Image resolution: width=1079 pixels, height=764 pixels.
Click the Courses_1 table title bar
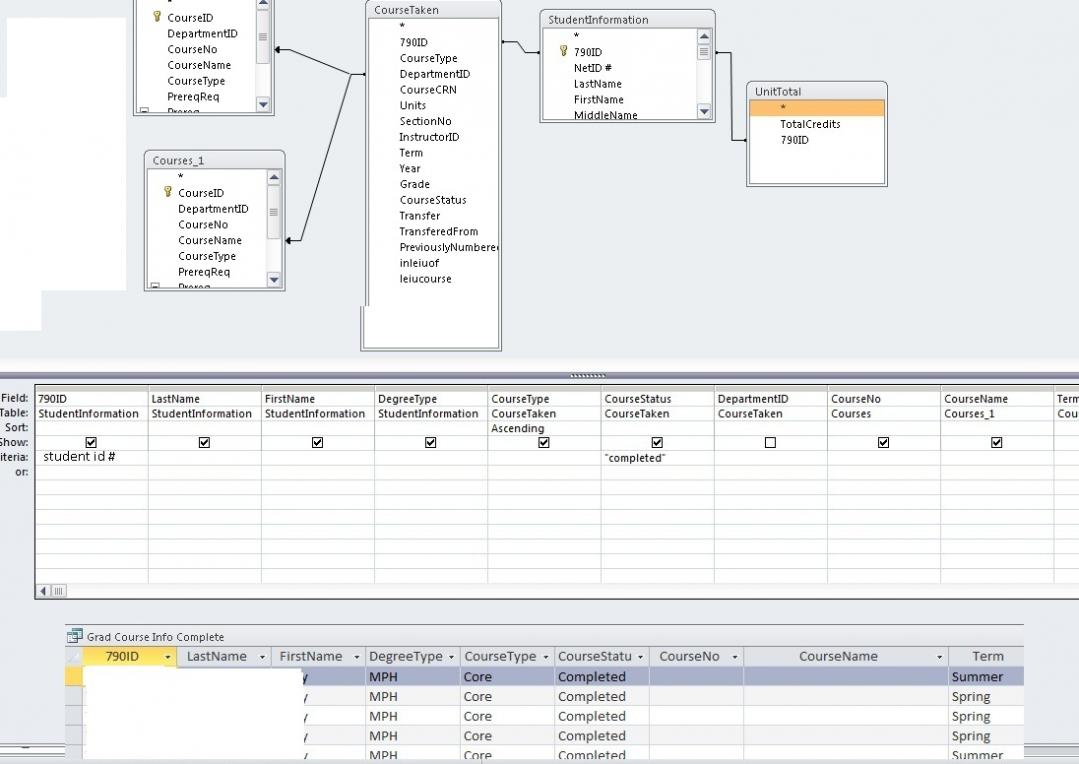214,160
